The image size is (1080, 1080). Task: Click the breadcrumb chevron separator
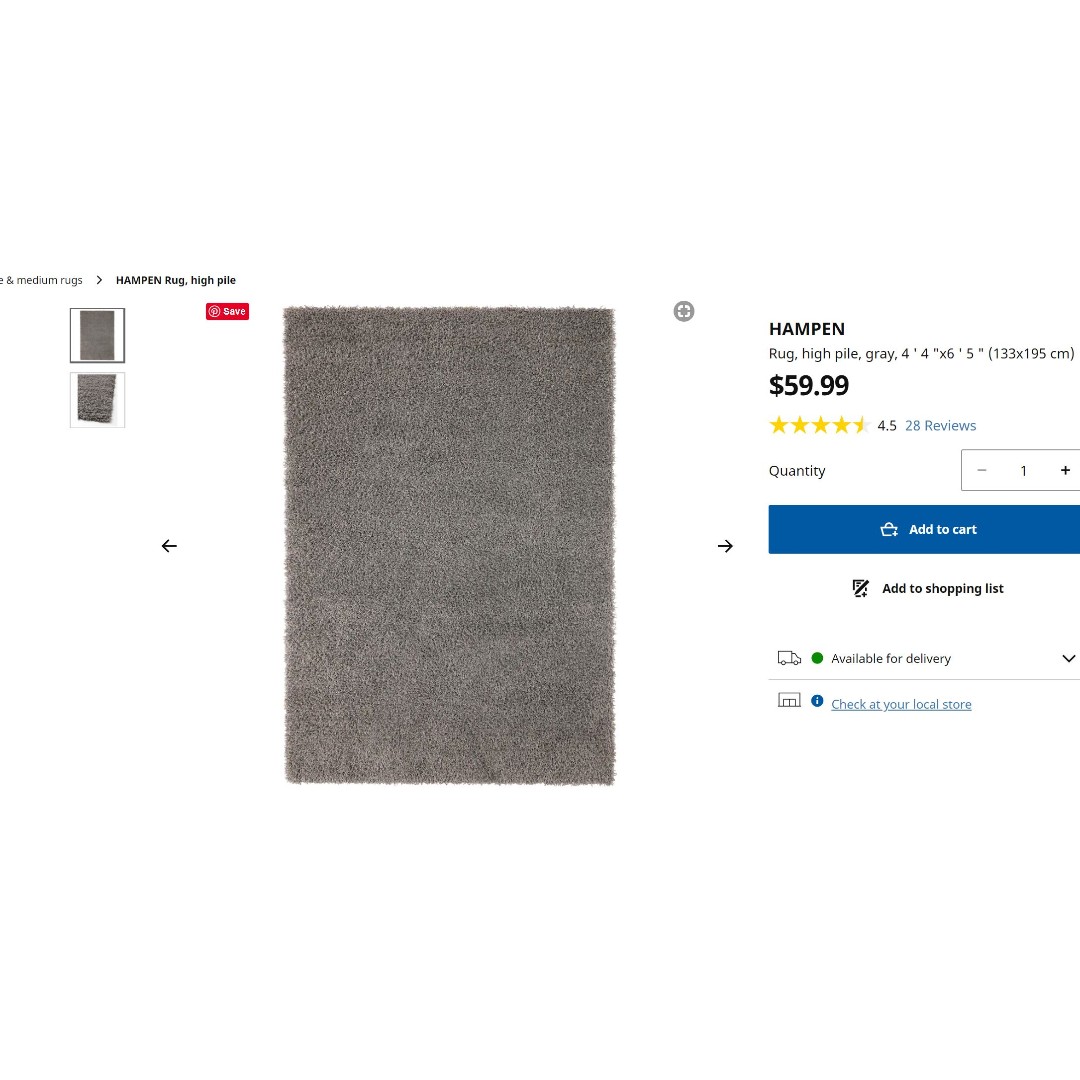click(x=99, y=280)
